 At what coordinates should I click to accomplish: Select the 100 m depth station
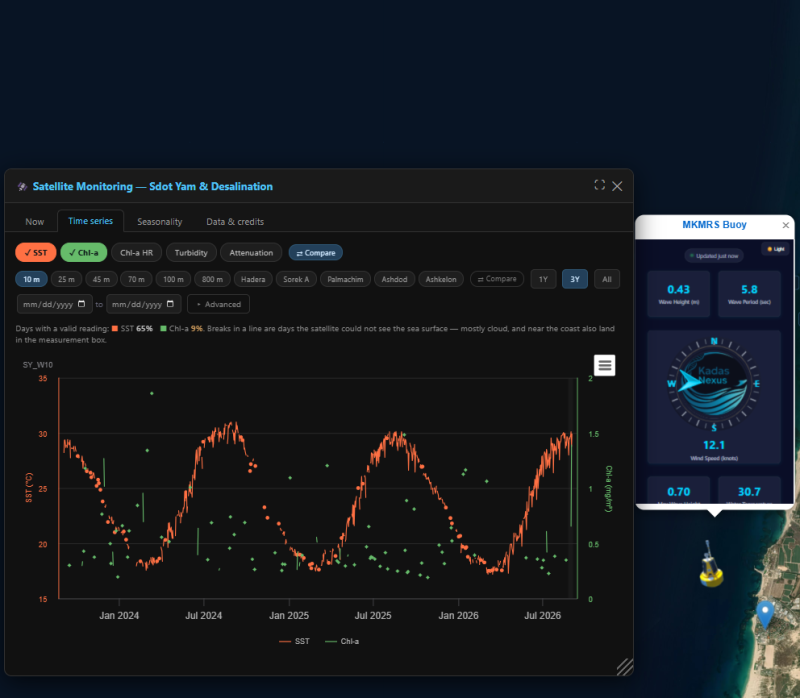[173, 279]
